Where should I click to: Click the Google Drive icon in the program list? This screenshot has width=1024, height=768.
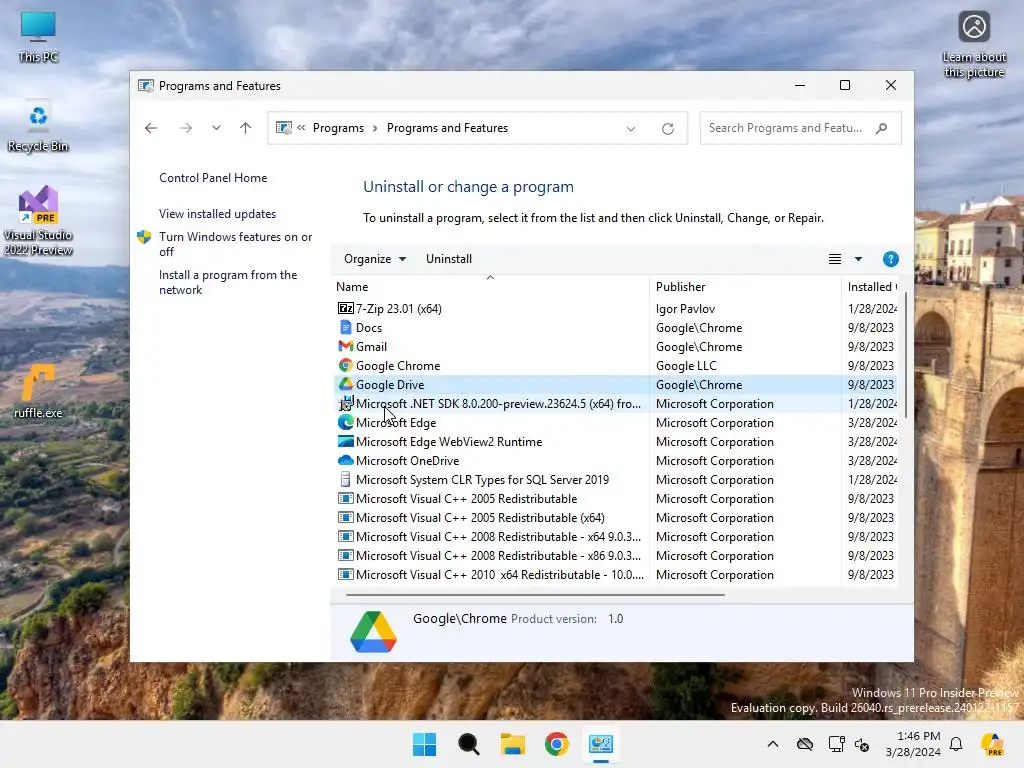tap(345, 384)
